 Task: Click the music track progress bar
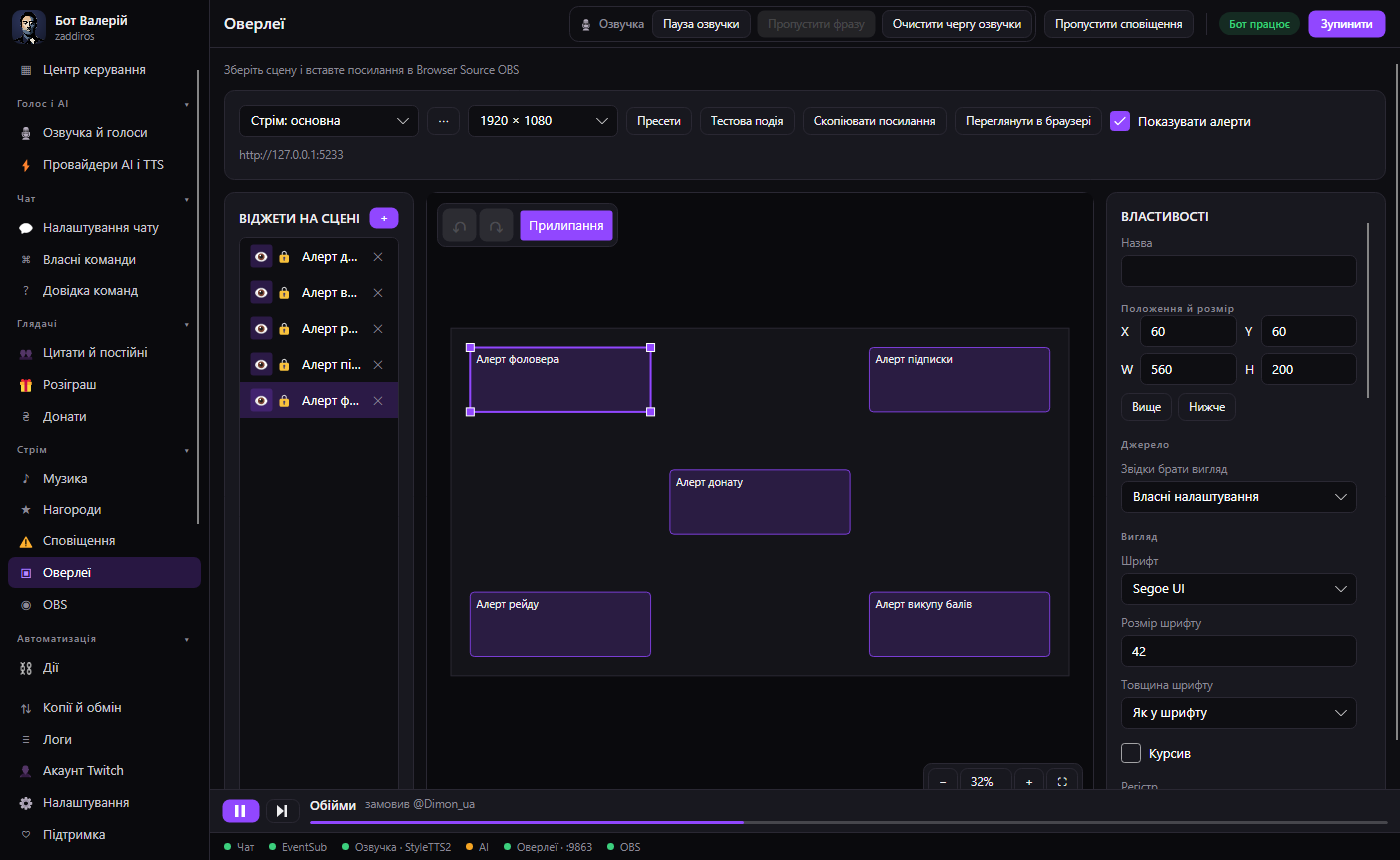(848, 822)
